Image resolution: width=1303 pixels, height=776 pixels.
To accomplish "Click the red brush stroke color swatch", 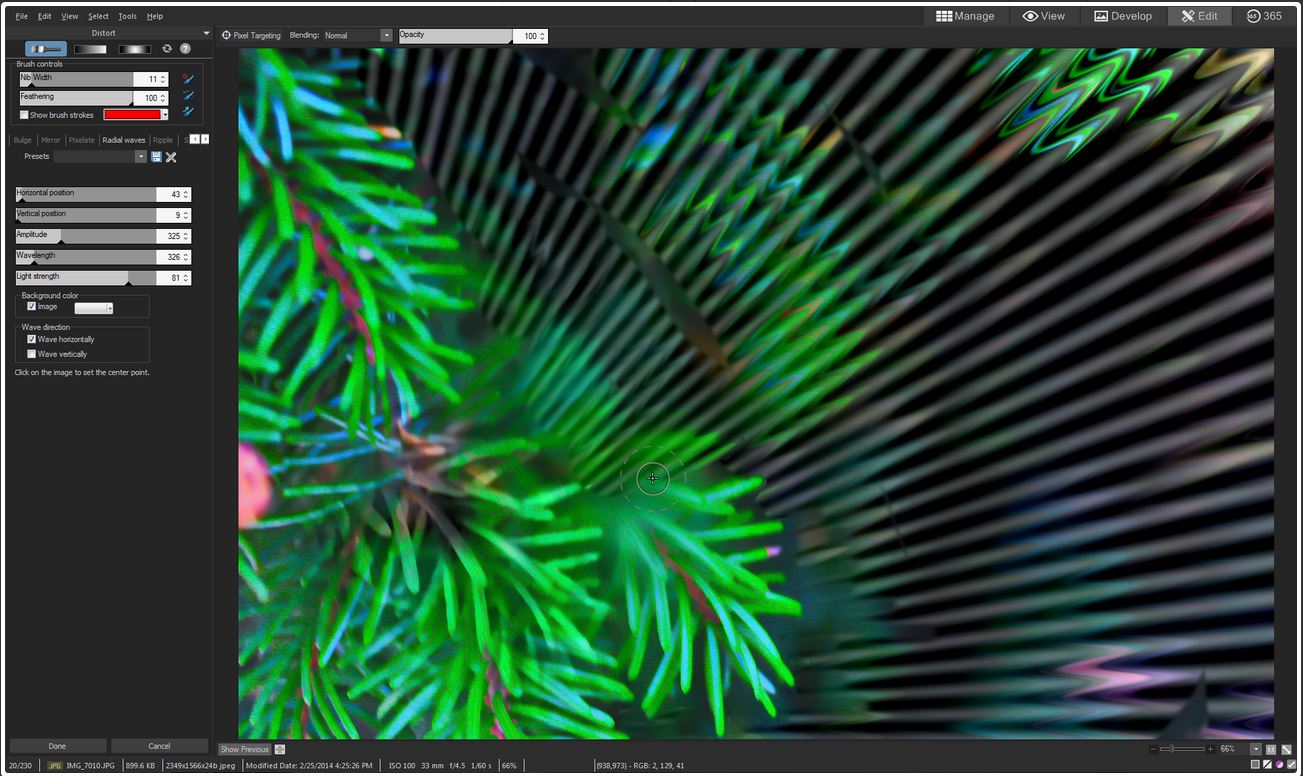I will [132, 115].
